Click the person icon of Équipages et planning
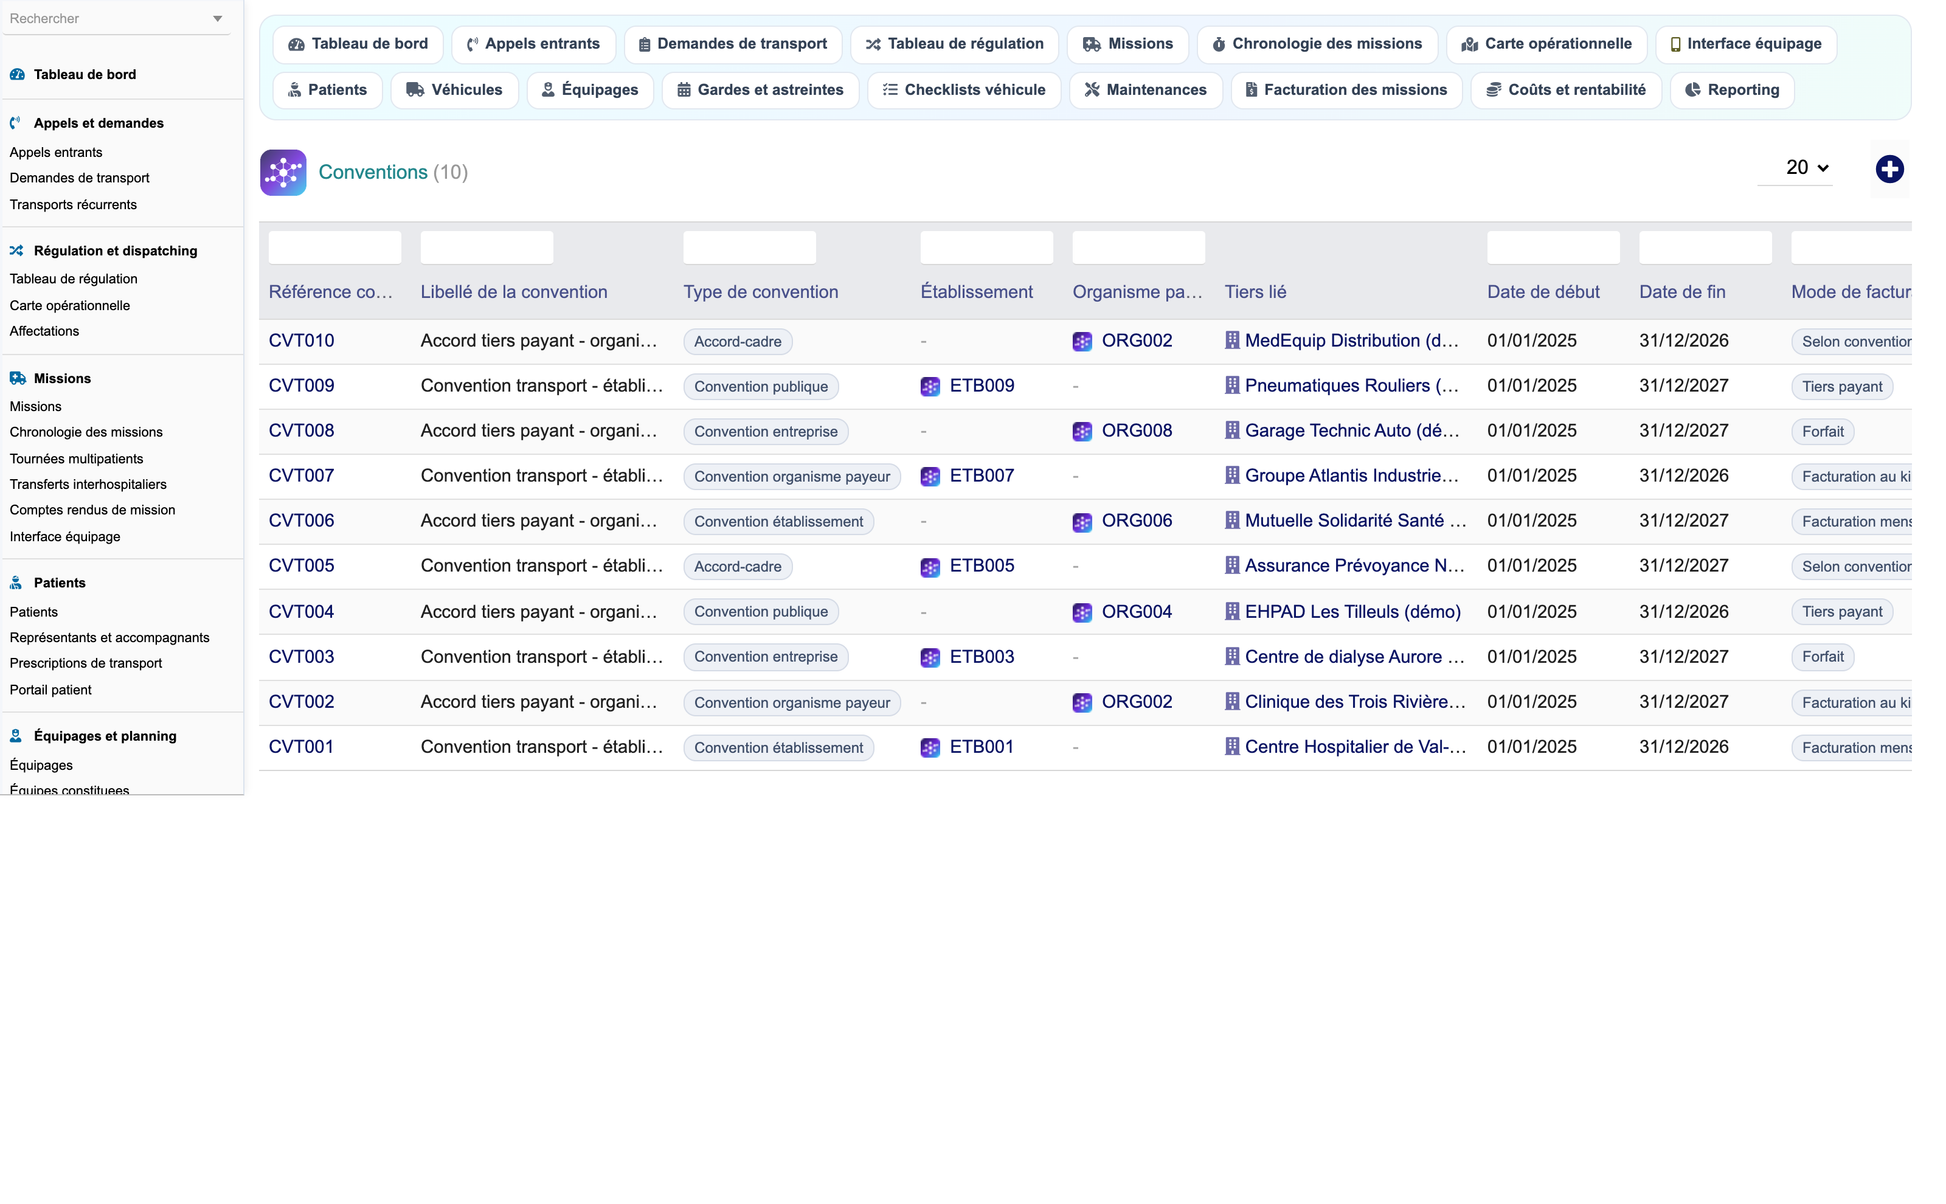The width and height of the screenshot is (1946, 1204). [16, 736]
